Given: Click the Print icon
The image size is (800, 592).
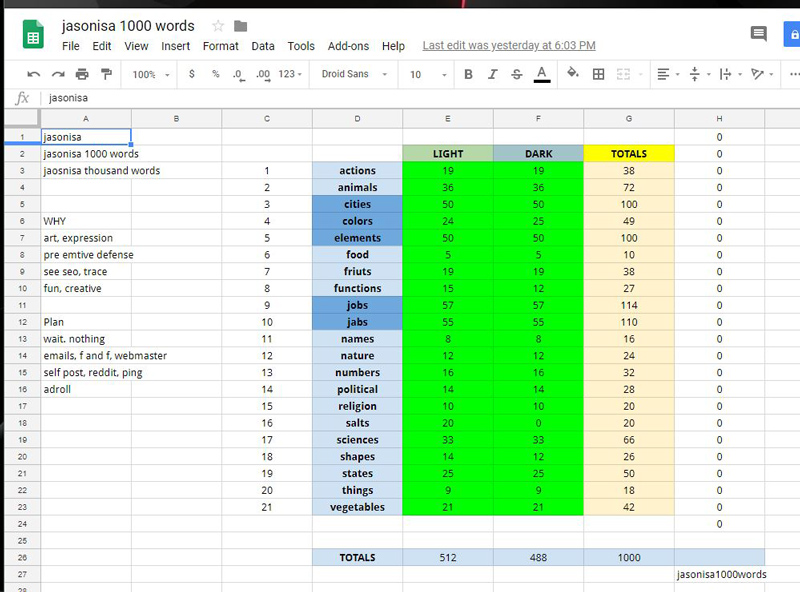Looking at the screenshot, I should [x=82, y=75].
